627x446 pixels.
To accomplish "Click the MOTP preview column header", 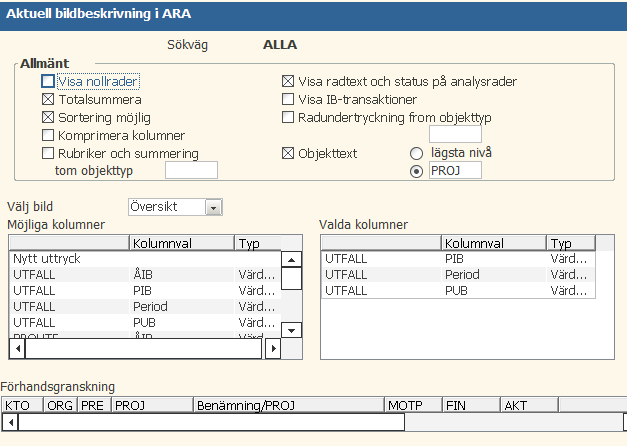I will 413,405.
